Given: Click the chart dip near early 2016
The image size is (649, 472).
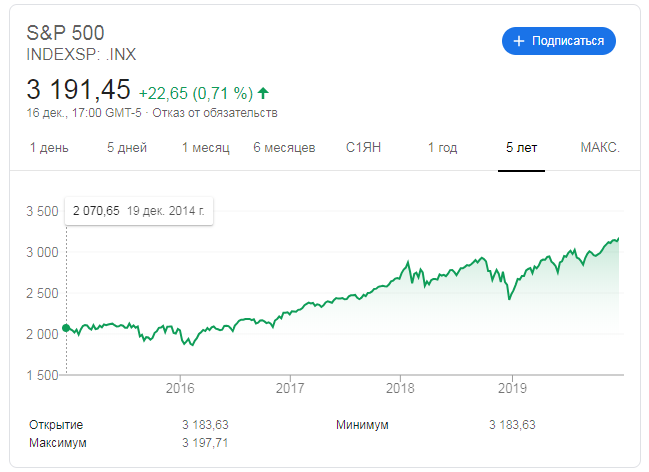Looking at the screenshot, I should (192, 344).
